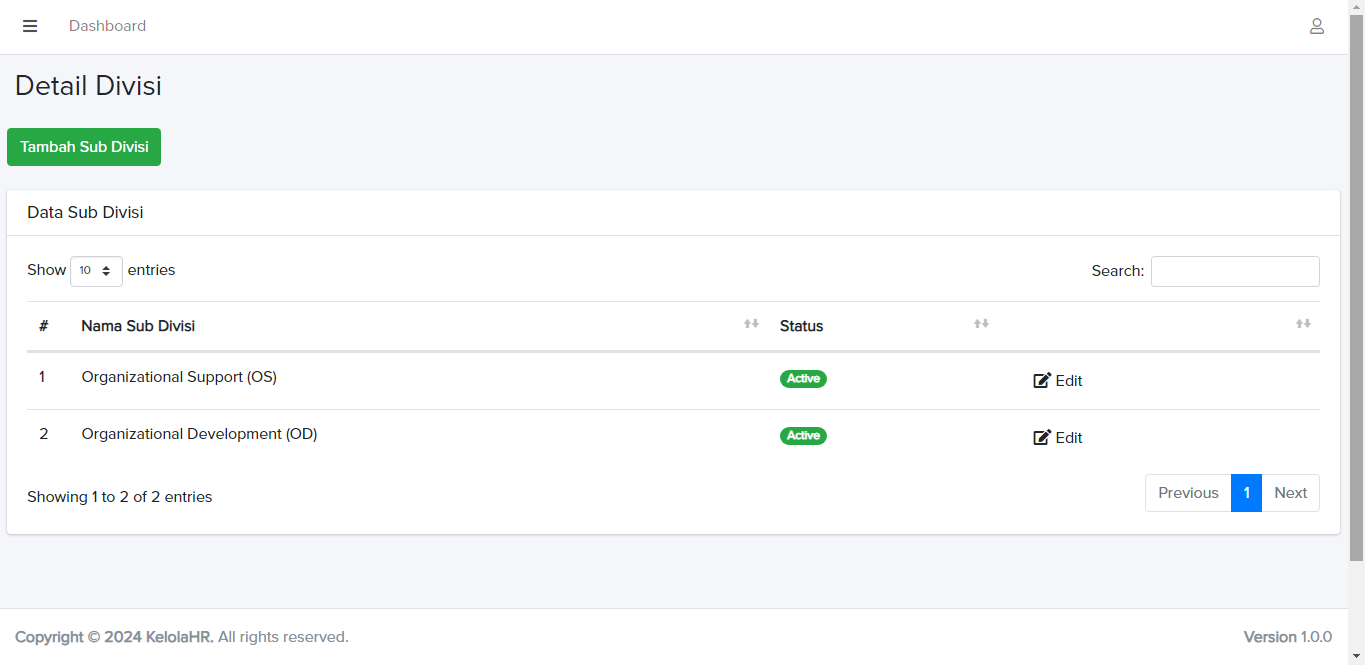Sort by Status column arrows

[x=981, y=324]
